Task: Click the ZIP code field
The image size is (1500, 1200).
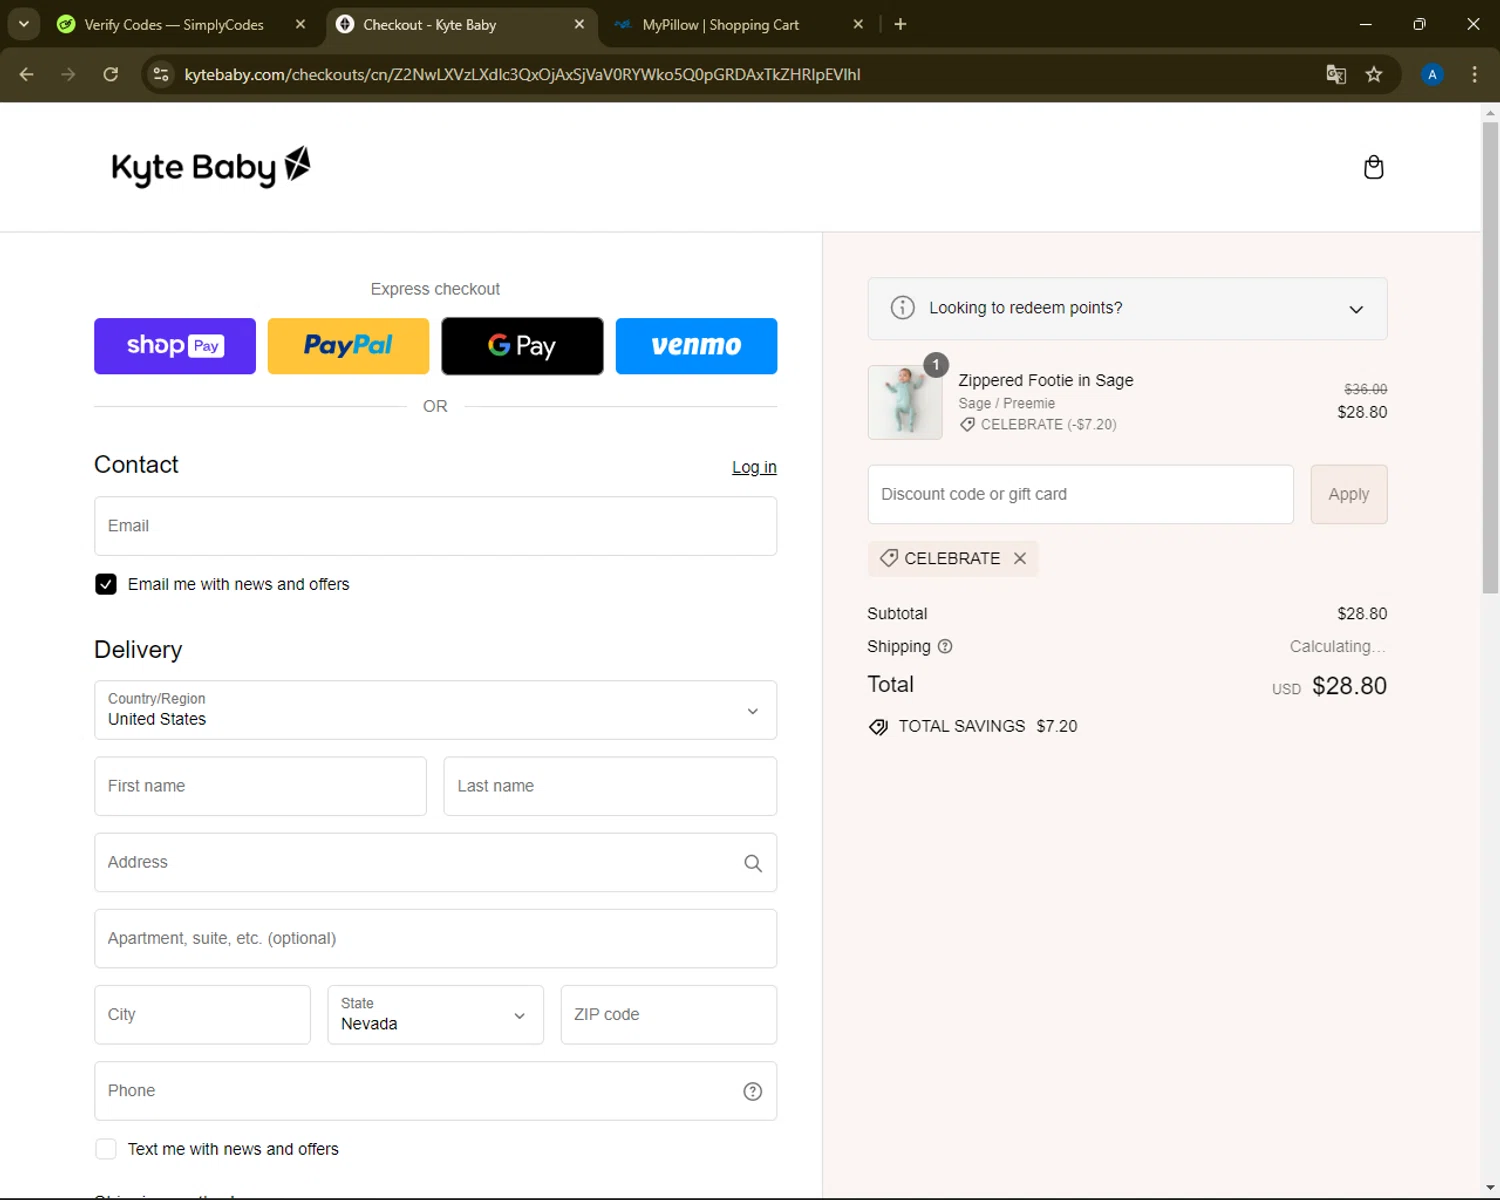Action: coord(668,1014)
